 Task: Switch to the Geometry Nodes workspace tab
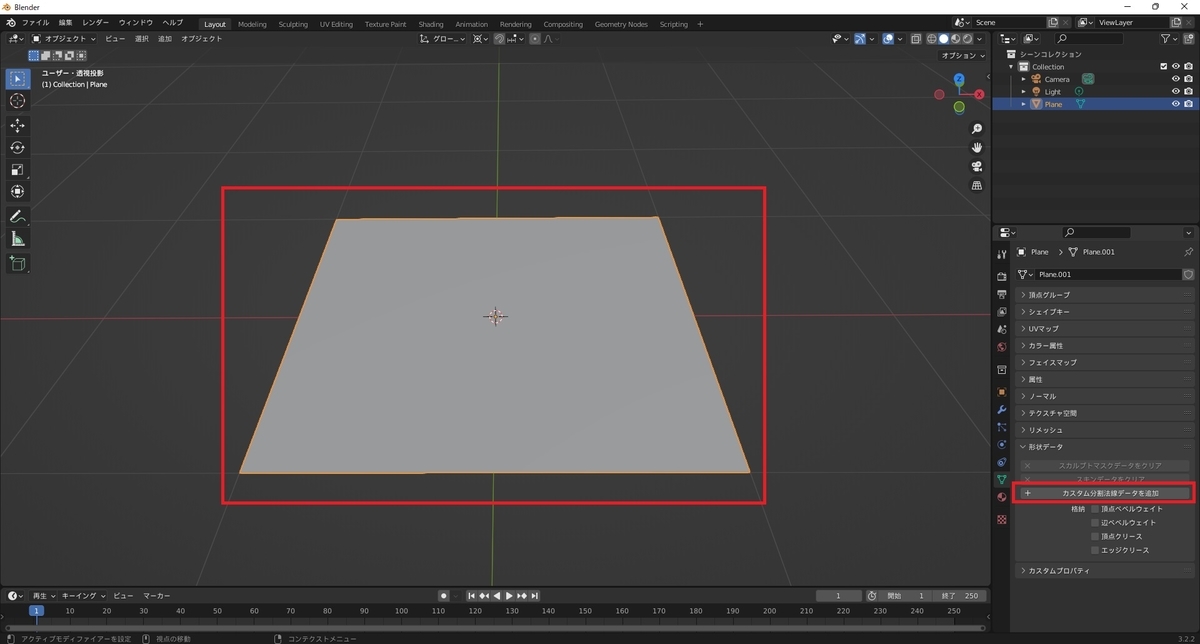coord(621,24)
